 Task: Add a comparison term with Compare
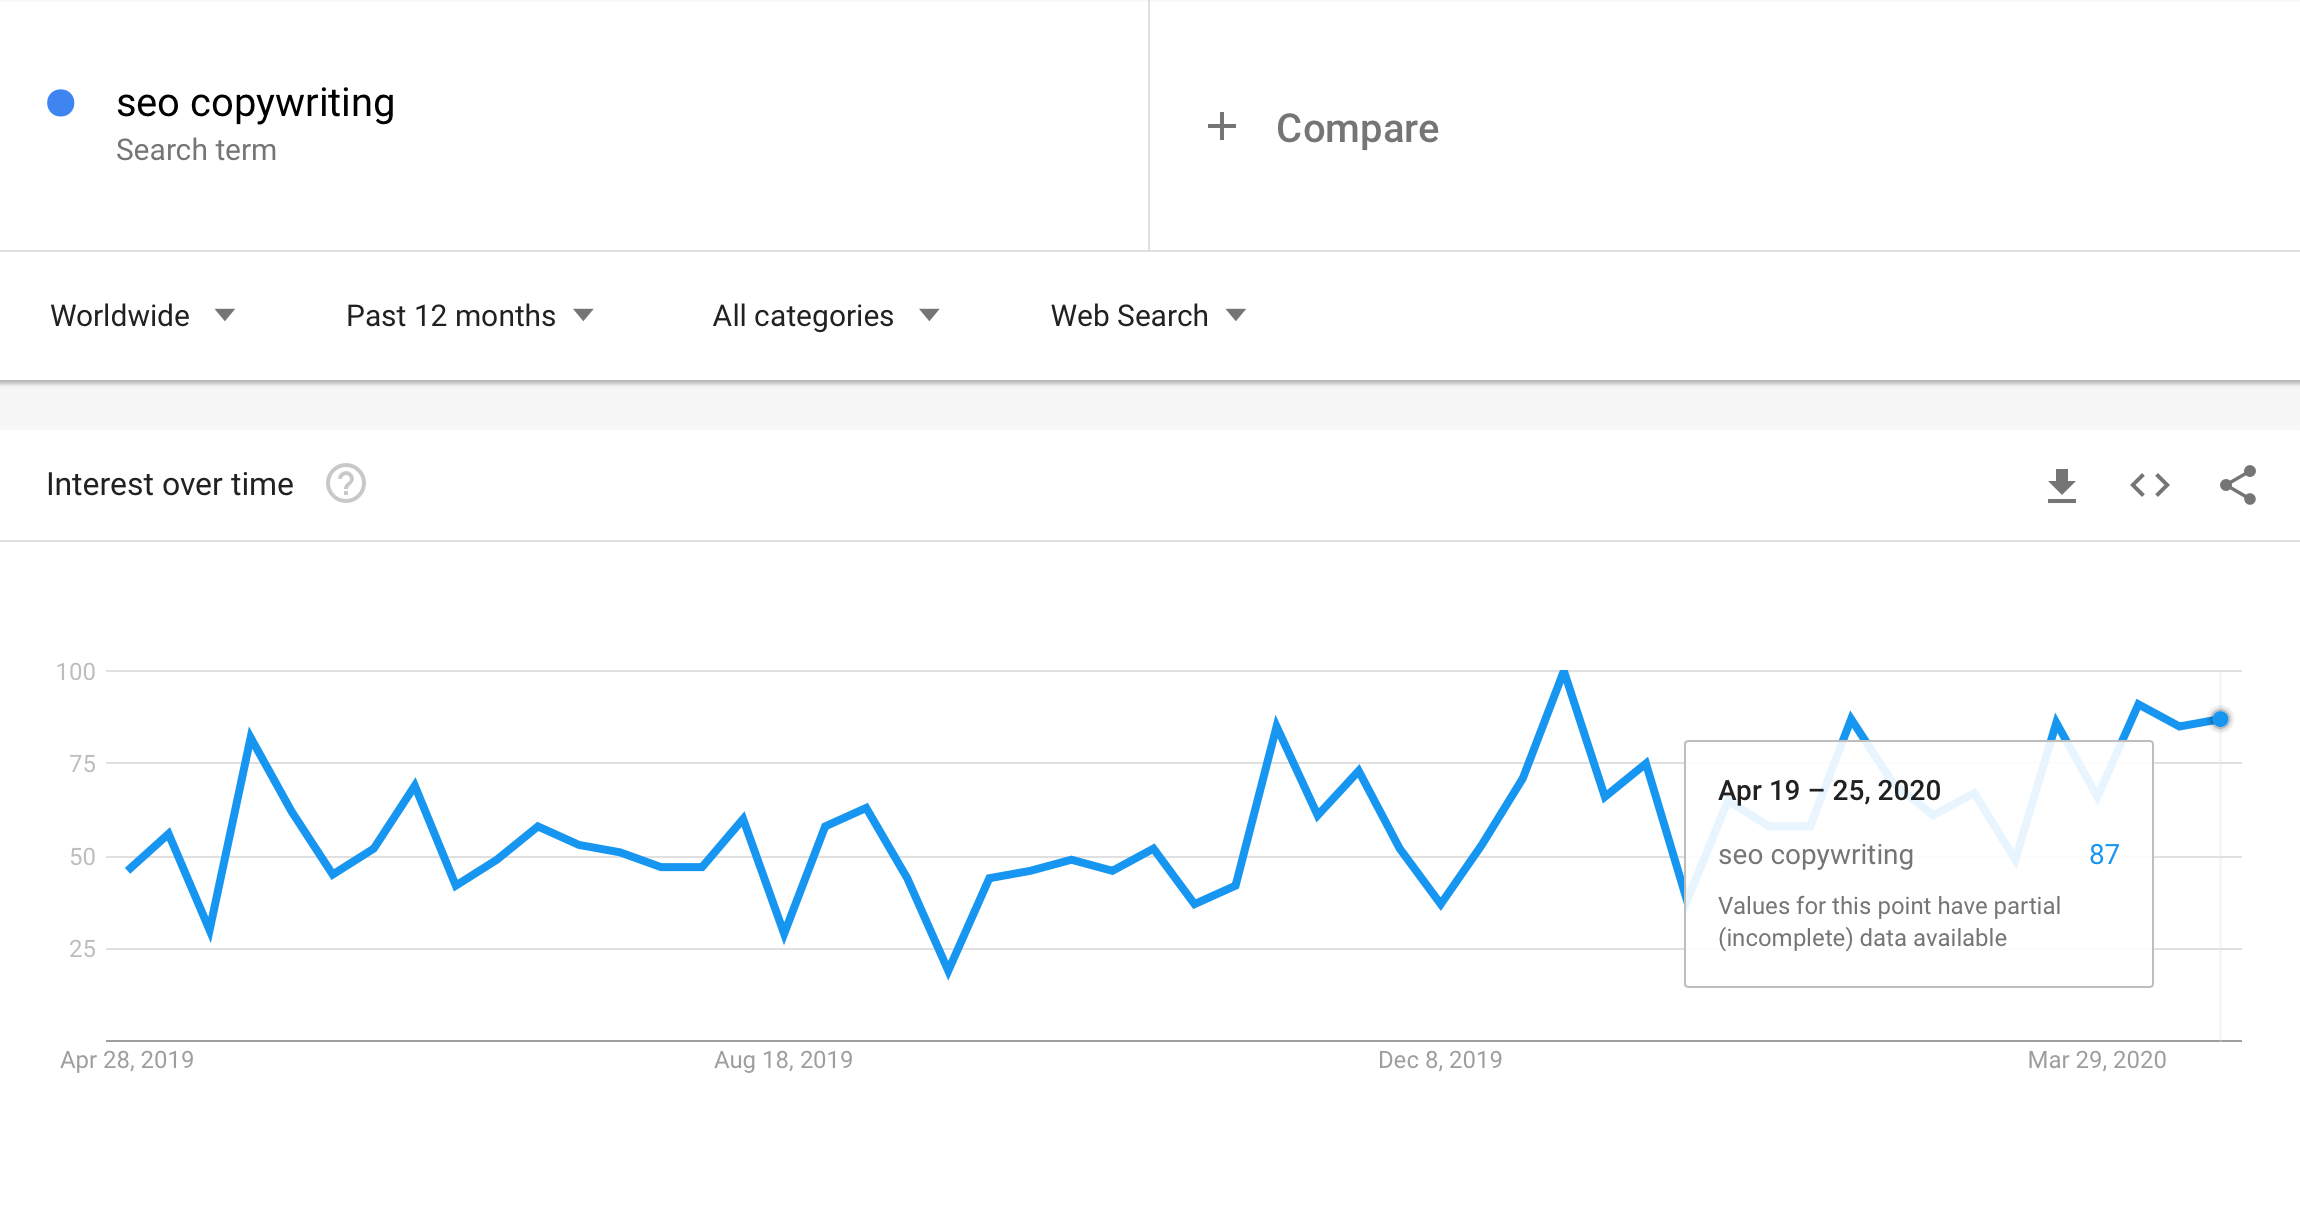coord(1356,127)
